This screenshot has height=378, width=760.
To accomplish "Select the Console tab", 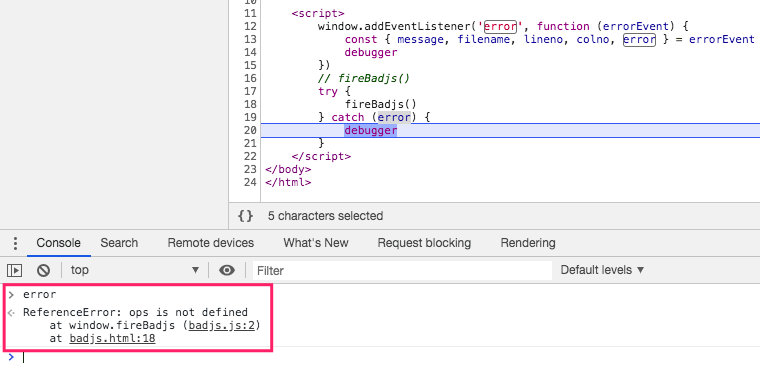I will 59,243.
